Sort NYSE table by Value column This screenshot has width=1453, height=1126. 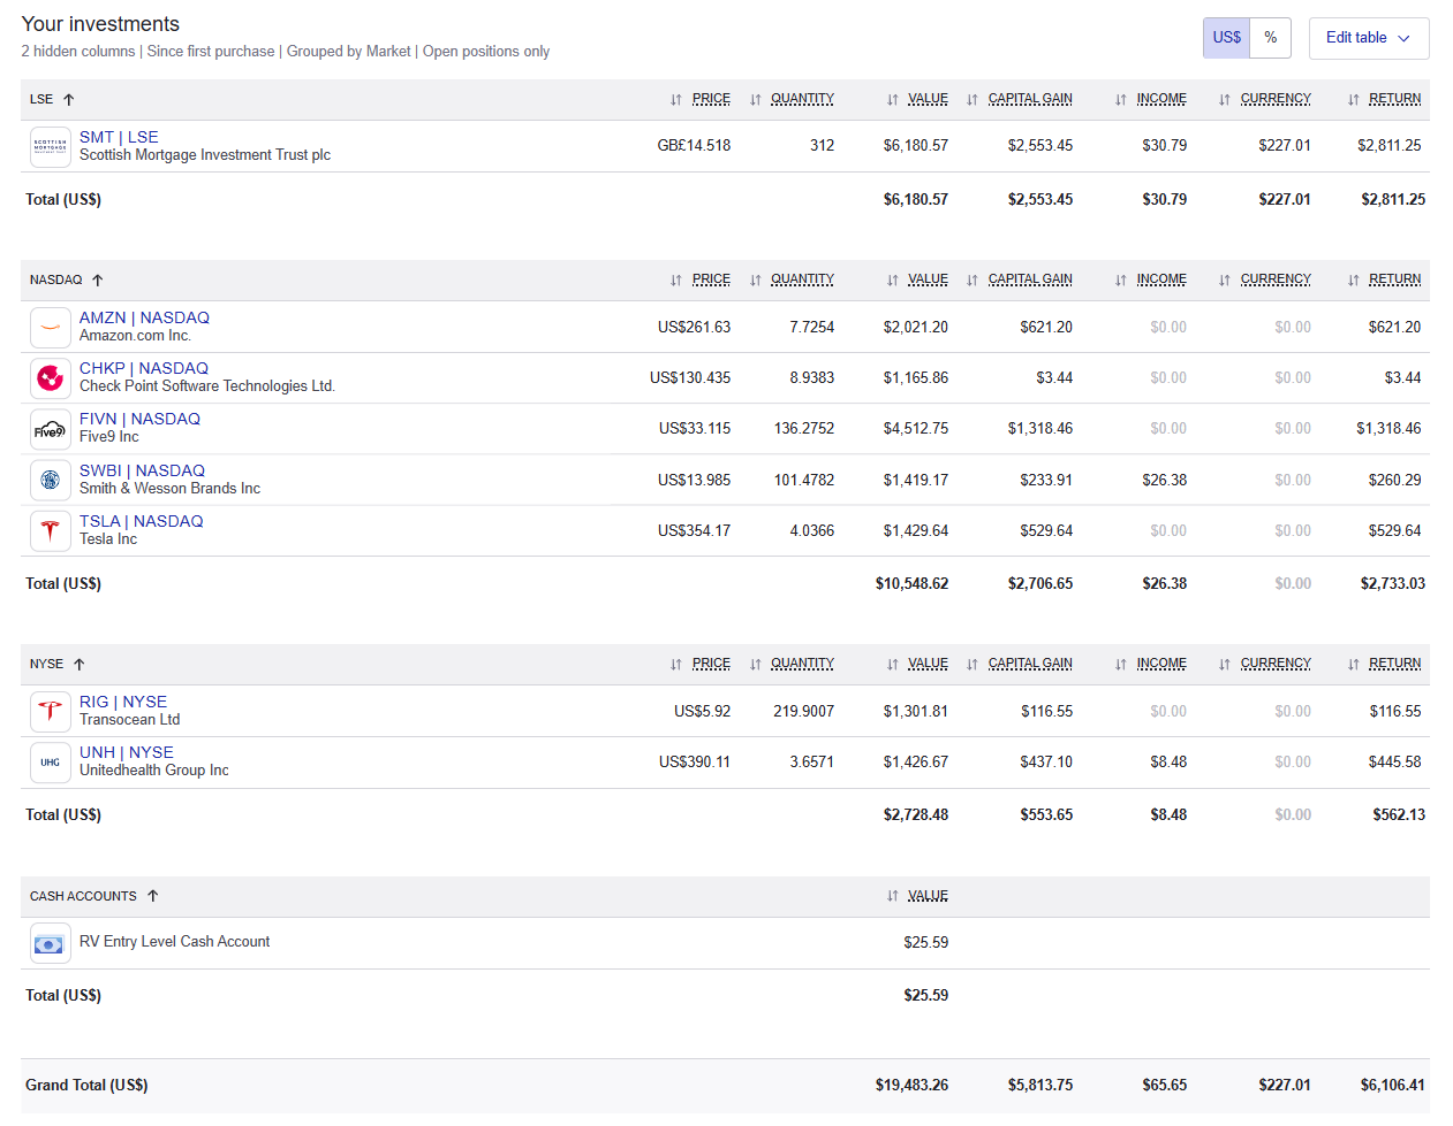point(917,663)
